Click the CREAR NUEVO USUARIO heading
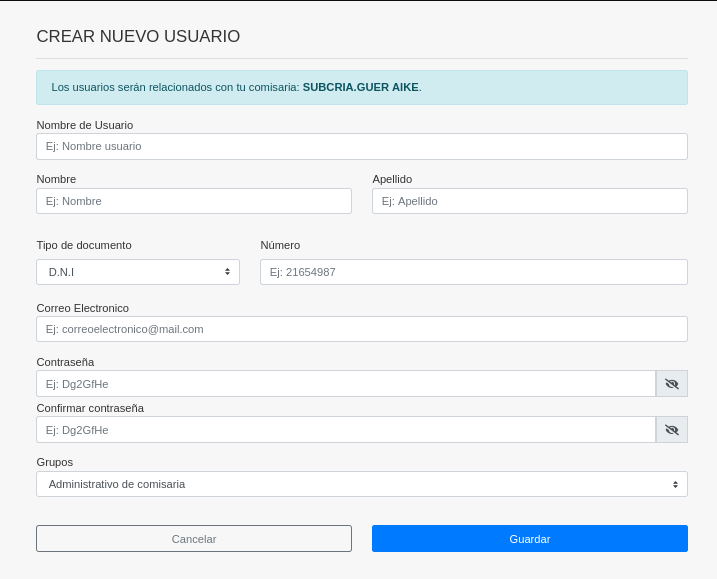Image resolution: width=717 pixels, height=579 pixels. (x=138, y=36)
